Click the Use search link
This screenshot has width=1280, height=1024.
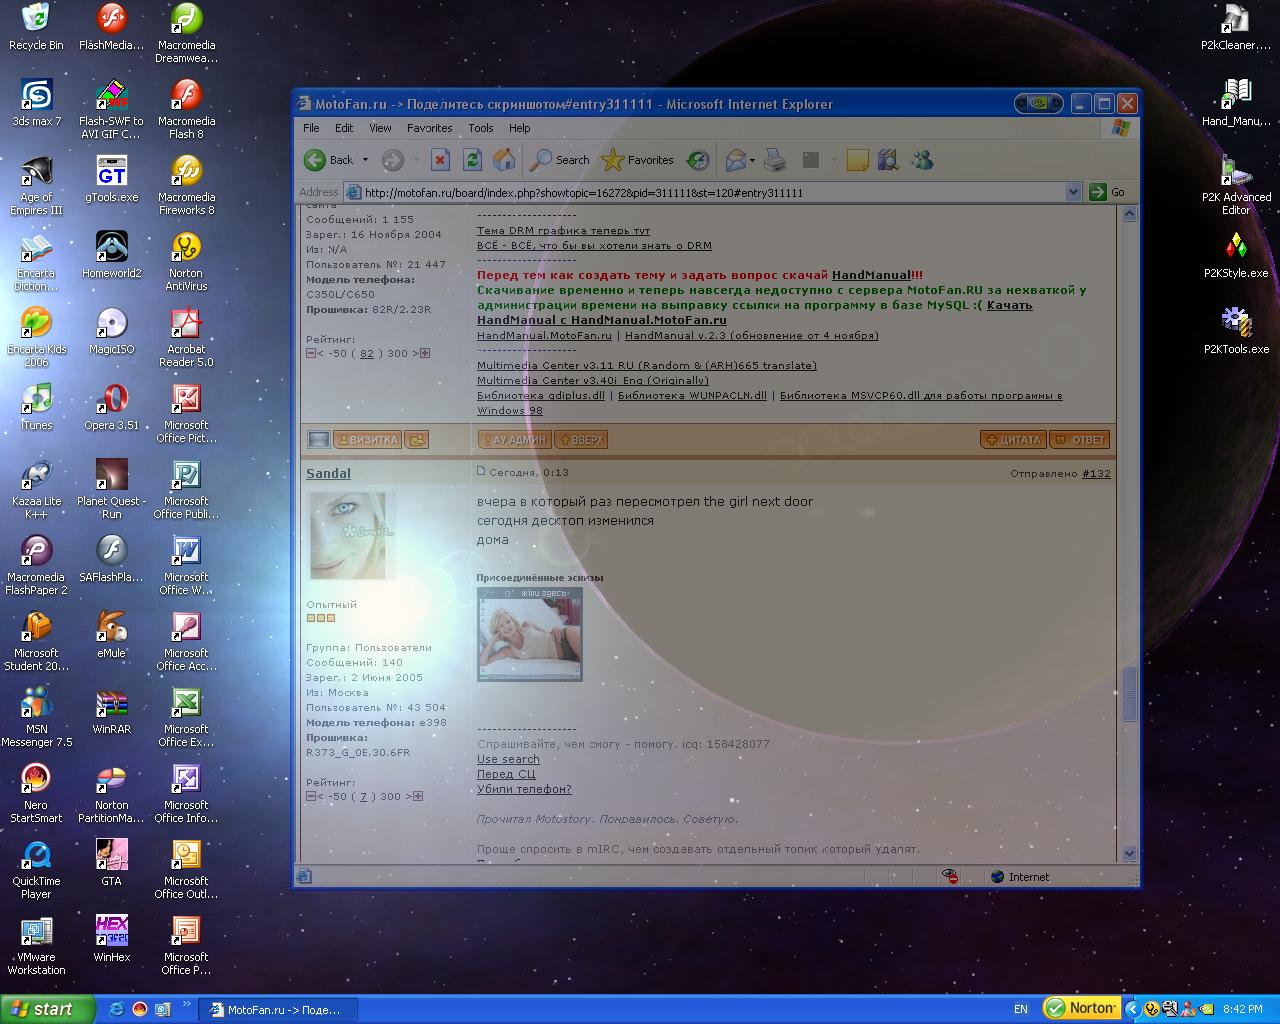coord(508,759)
